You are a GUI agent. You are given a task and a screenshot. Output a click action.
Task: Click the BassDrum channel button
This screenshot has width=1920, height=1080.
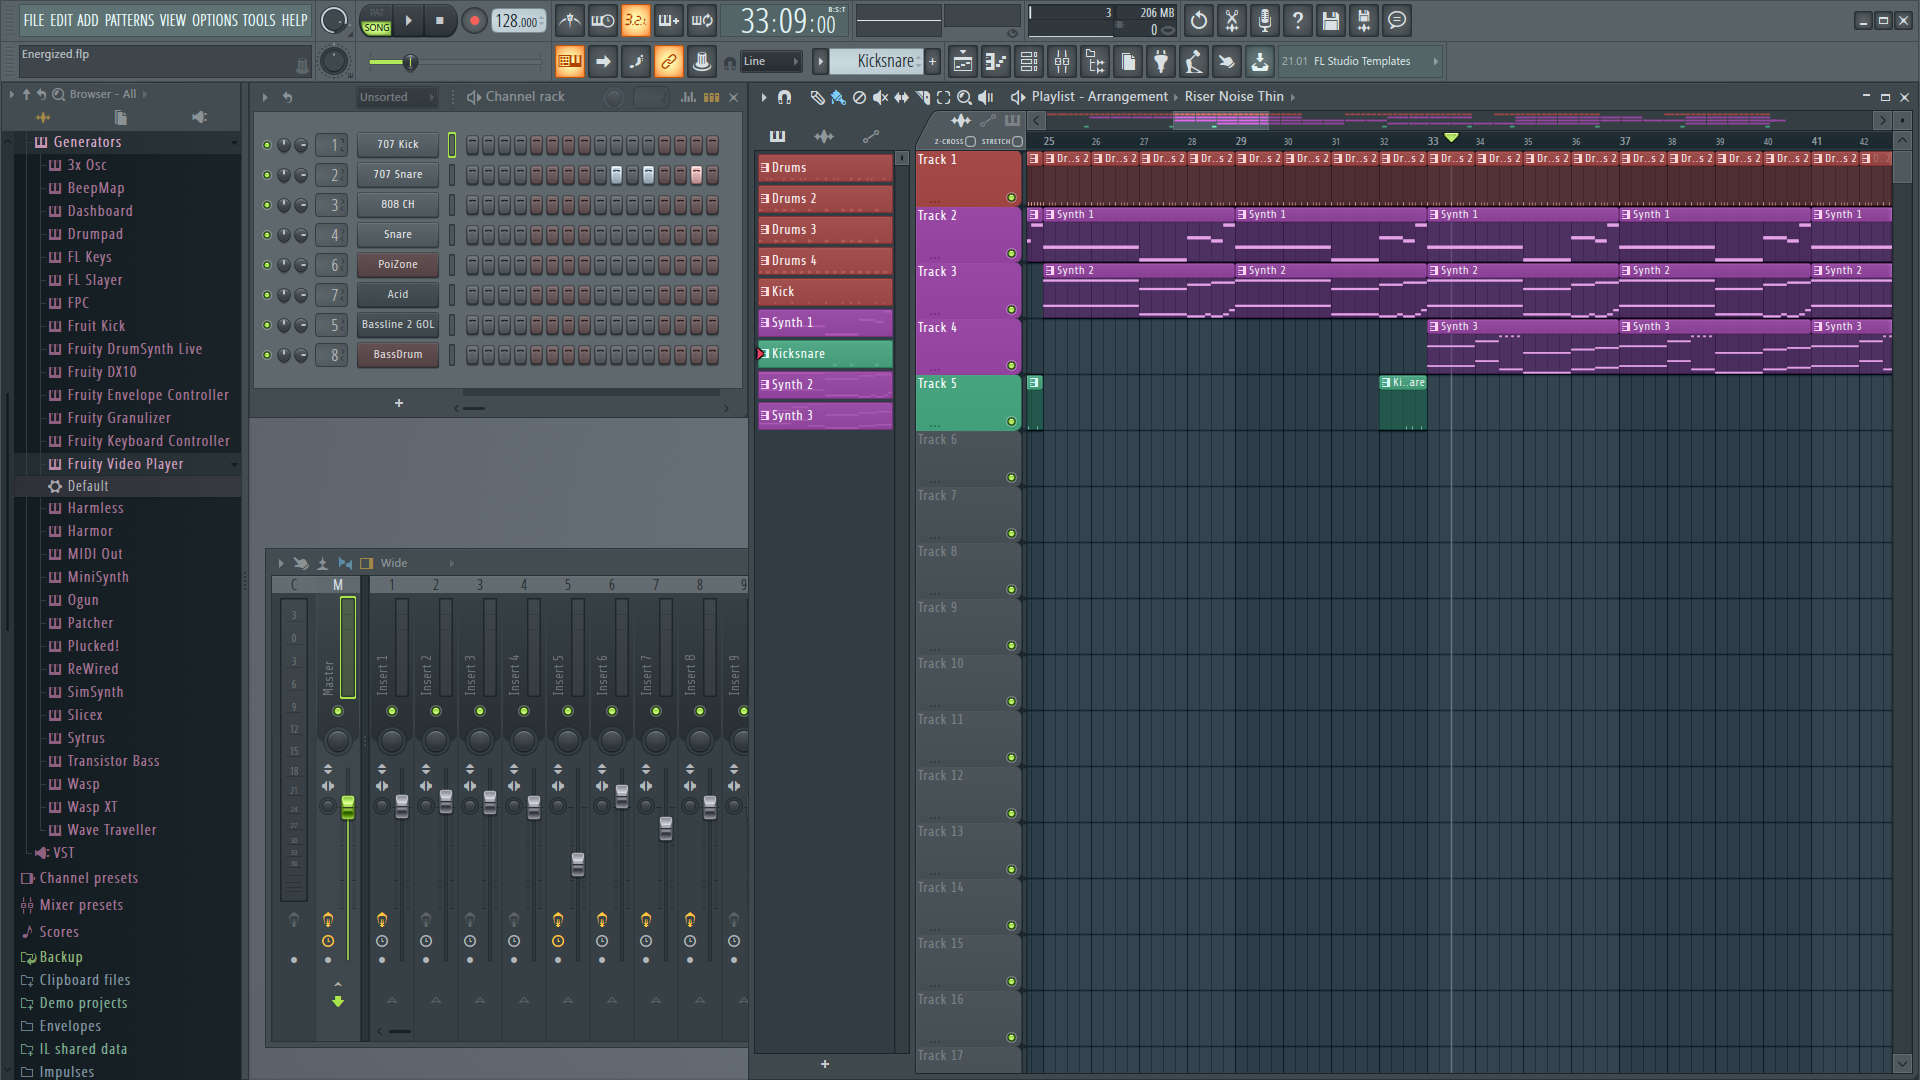[x=398, y=355]
